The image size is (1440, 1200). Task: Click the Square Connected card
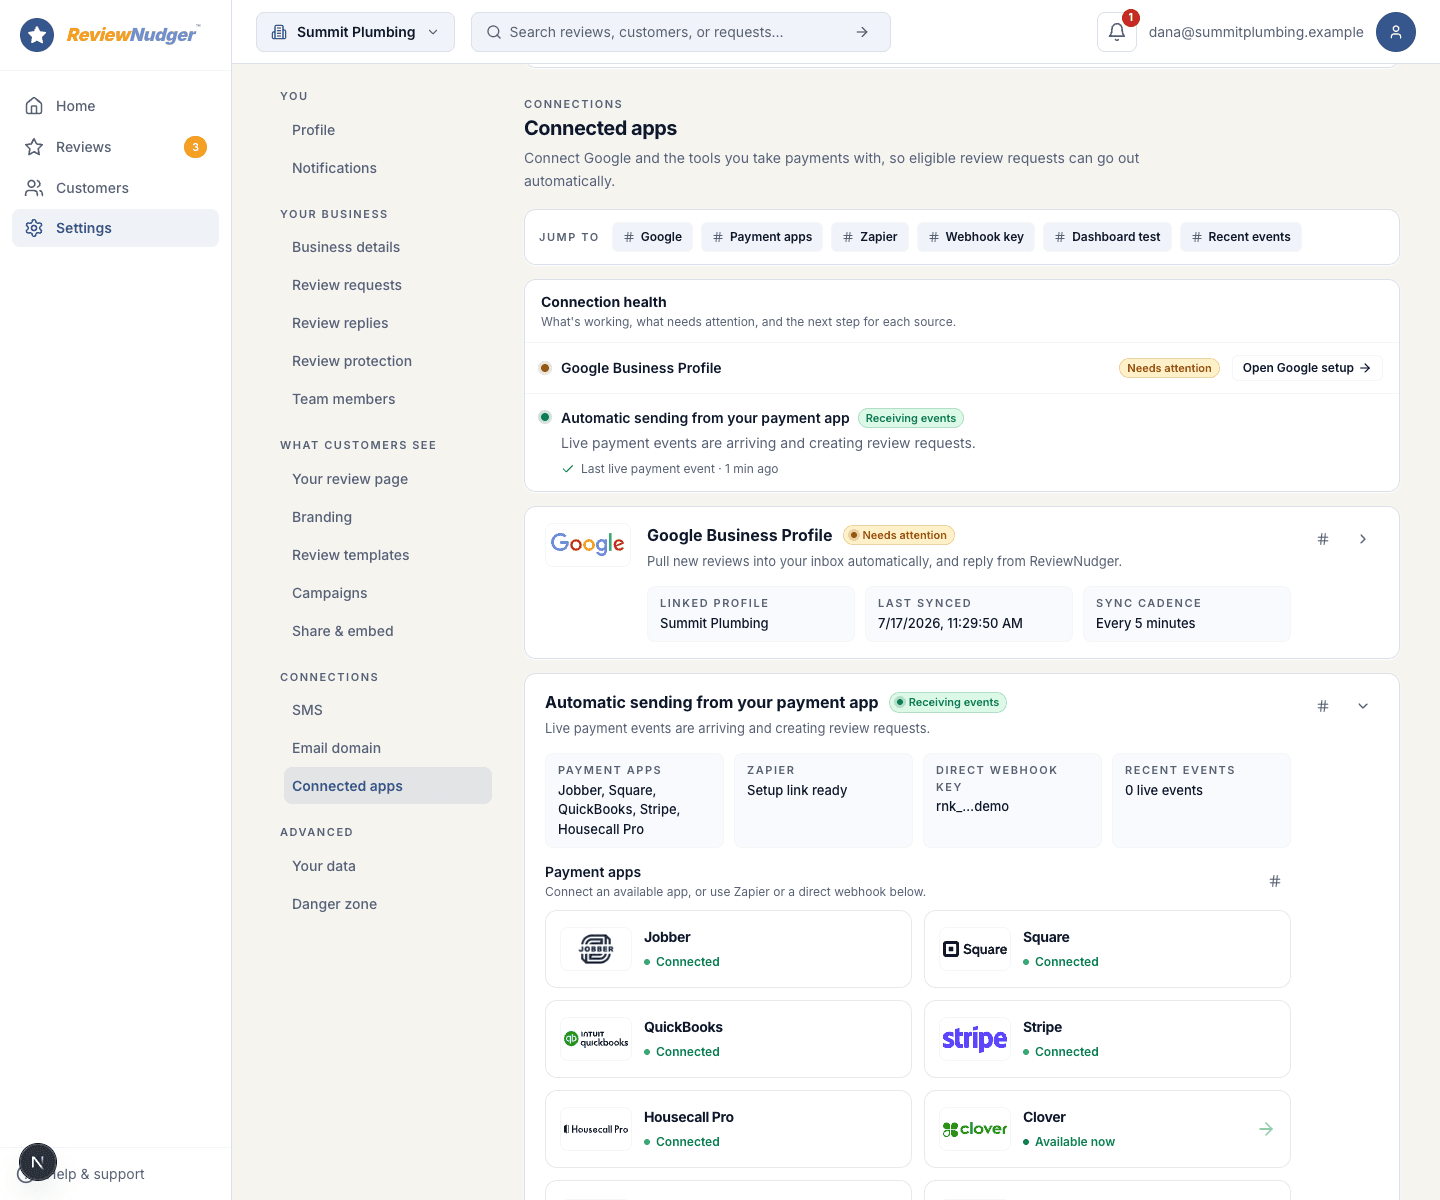(x=1107, y=949)
